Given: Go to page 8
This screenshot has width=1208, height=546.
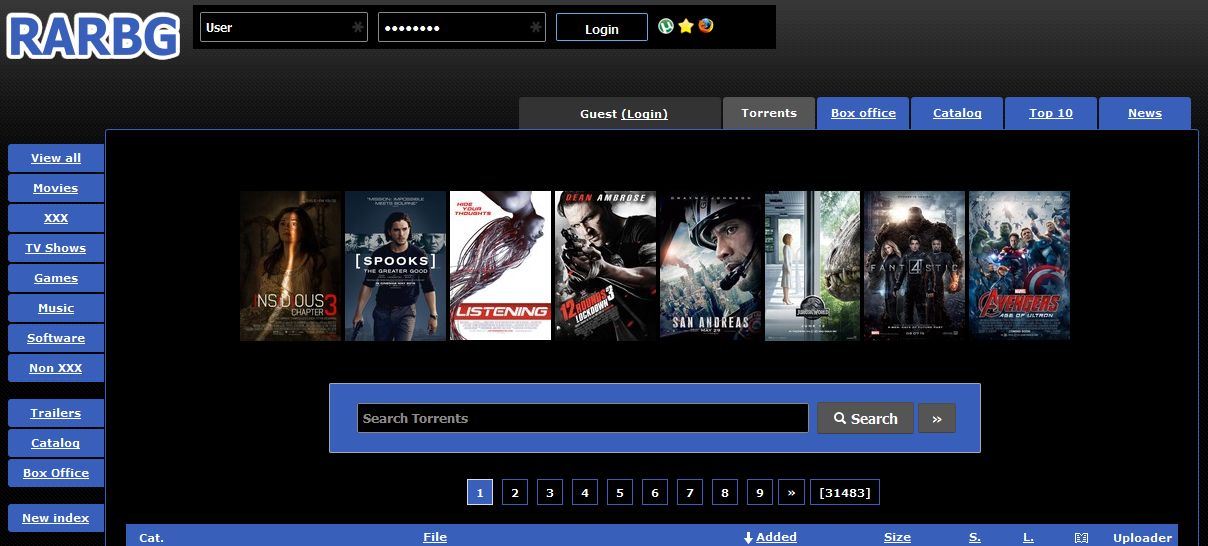Looking at the screenshot, I should [x=725, y=492].
